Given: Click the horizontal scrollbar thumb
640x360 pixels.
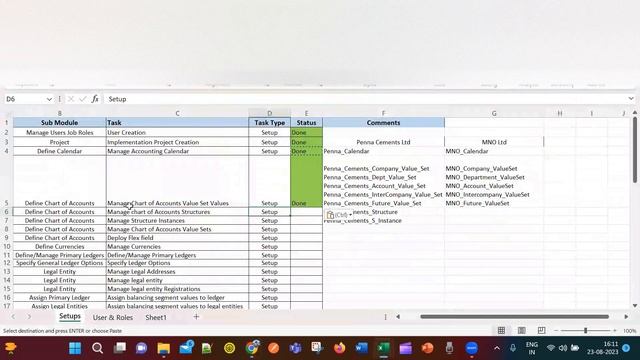Looking at the screenshot, I should tap(514, 317).
